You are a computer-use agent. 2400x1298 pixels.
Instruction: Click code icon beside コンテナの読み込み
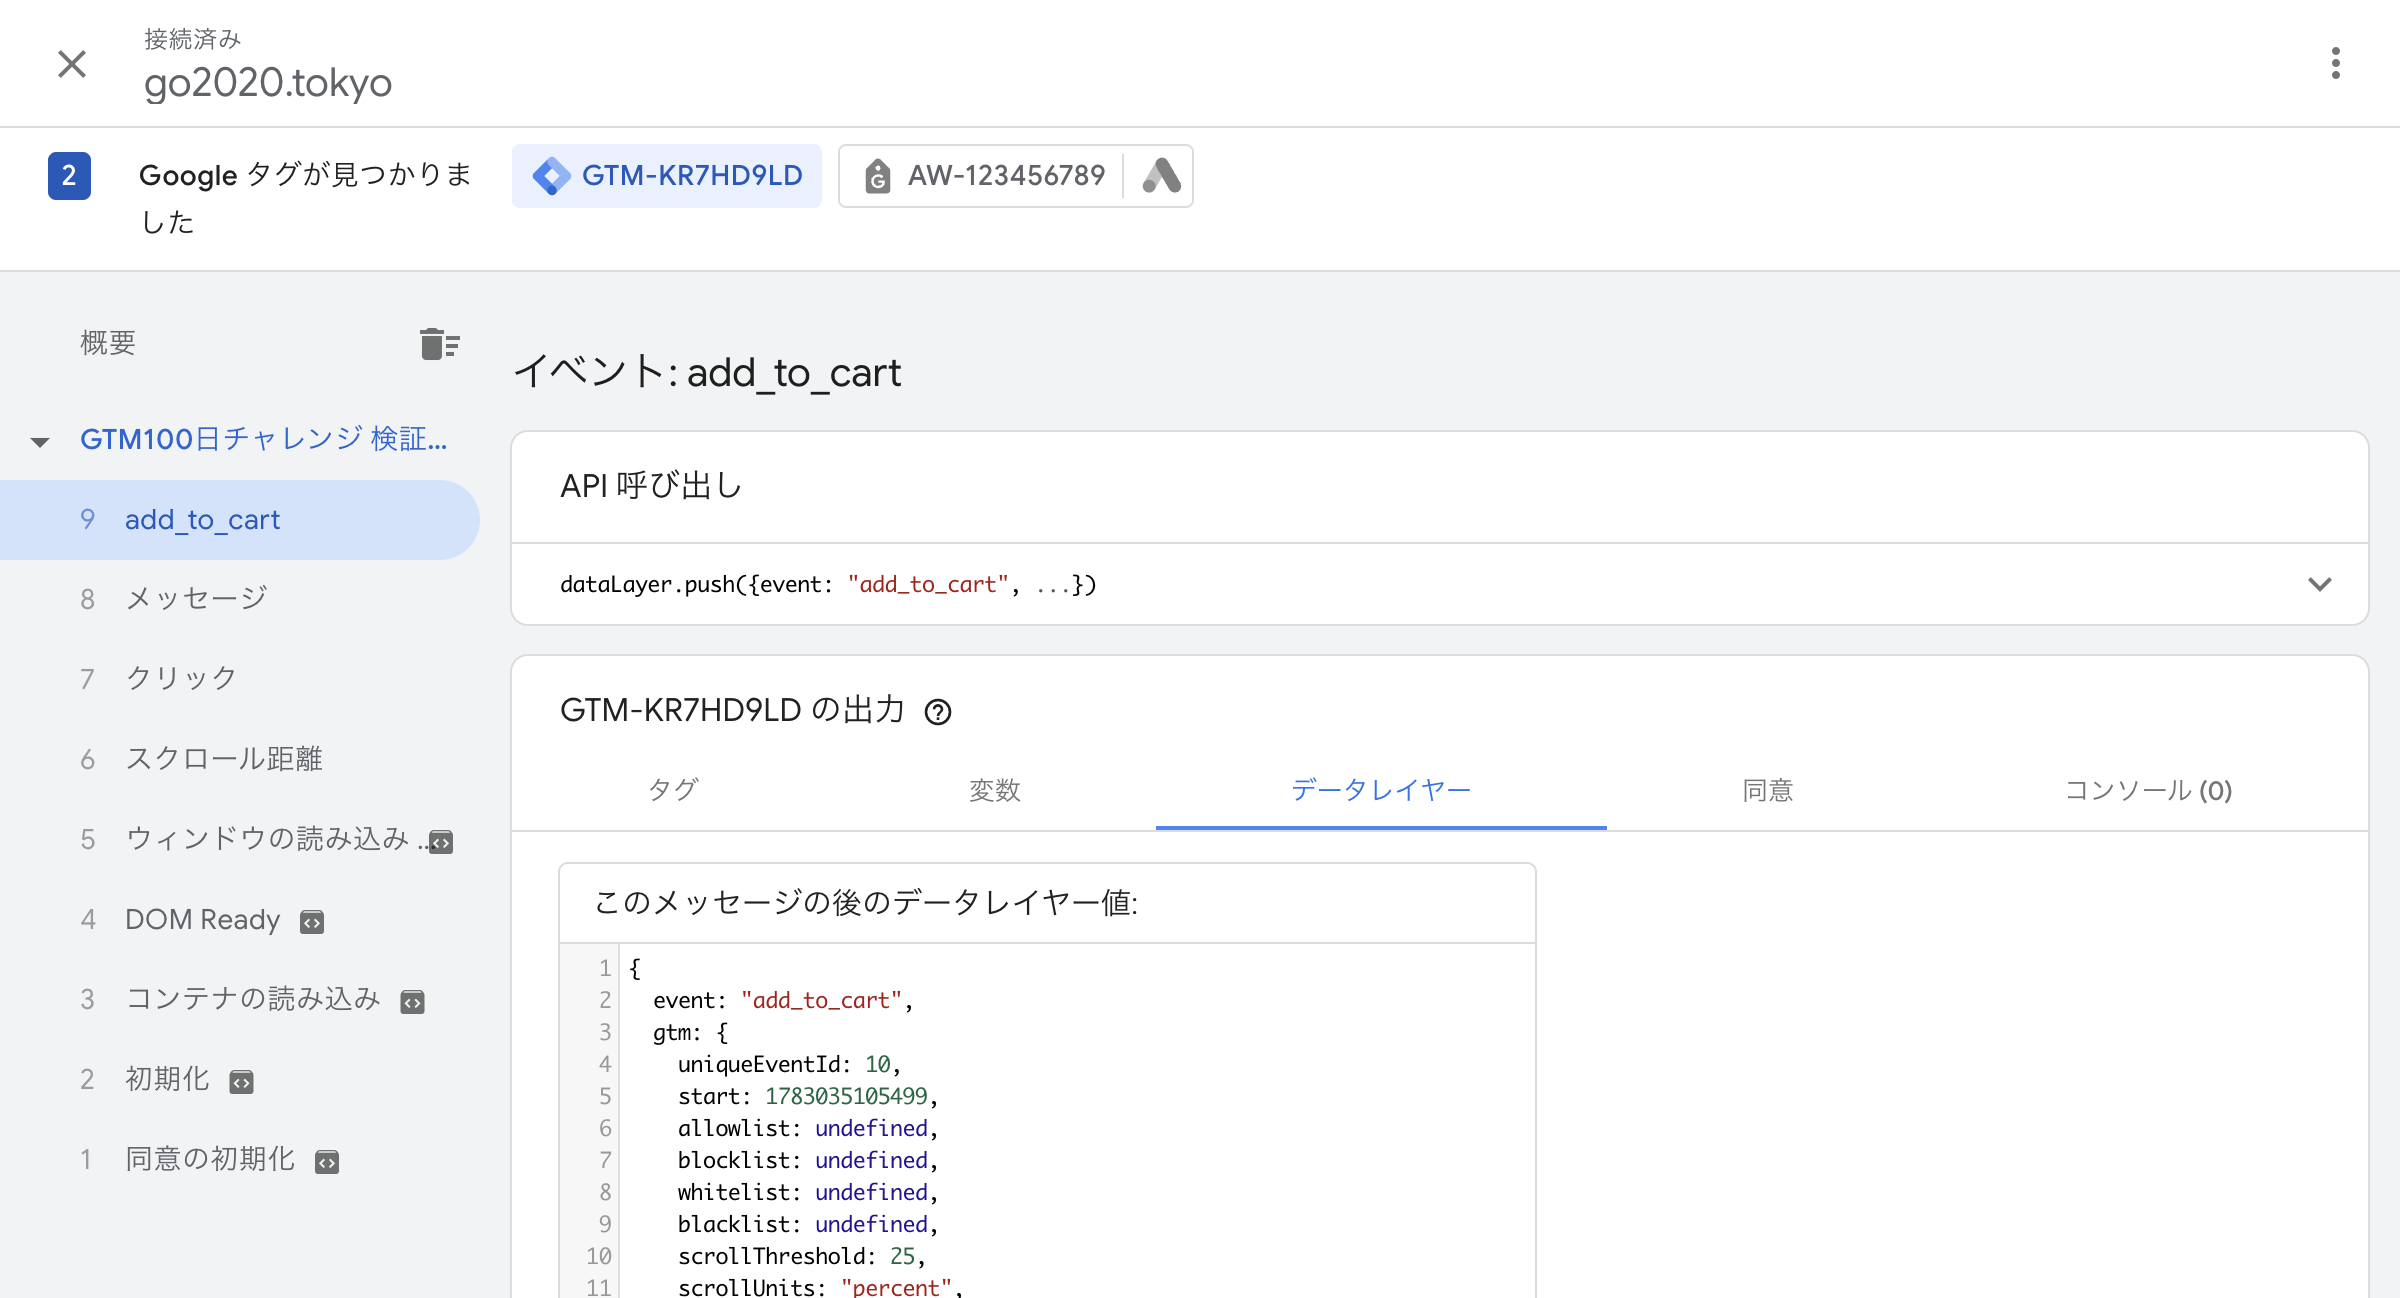[x=412, y=1002]
